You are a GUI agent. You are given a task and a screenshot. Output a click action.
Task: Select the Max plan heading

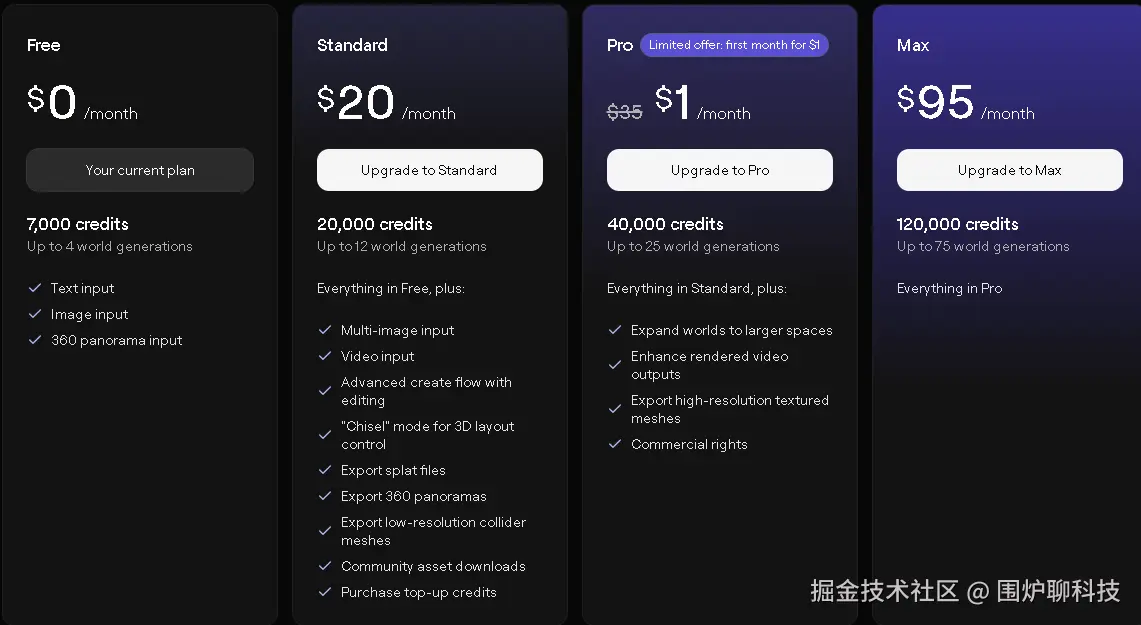pos(913,45)
